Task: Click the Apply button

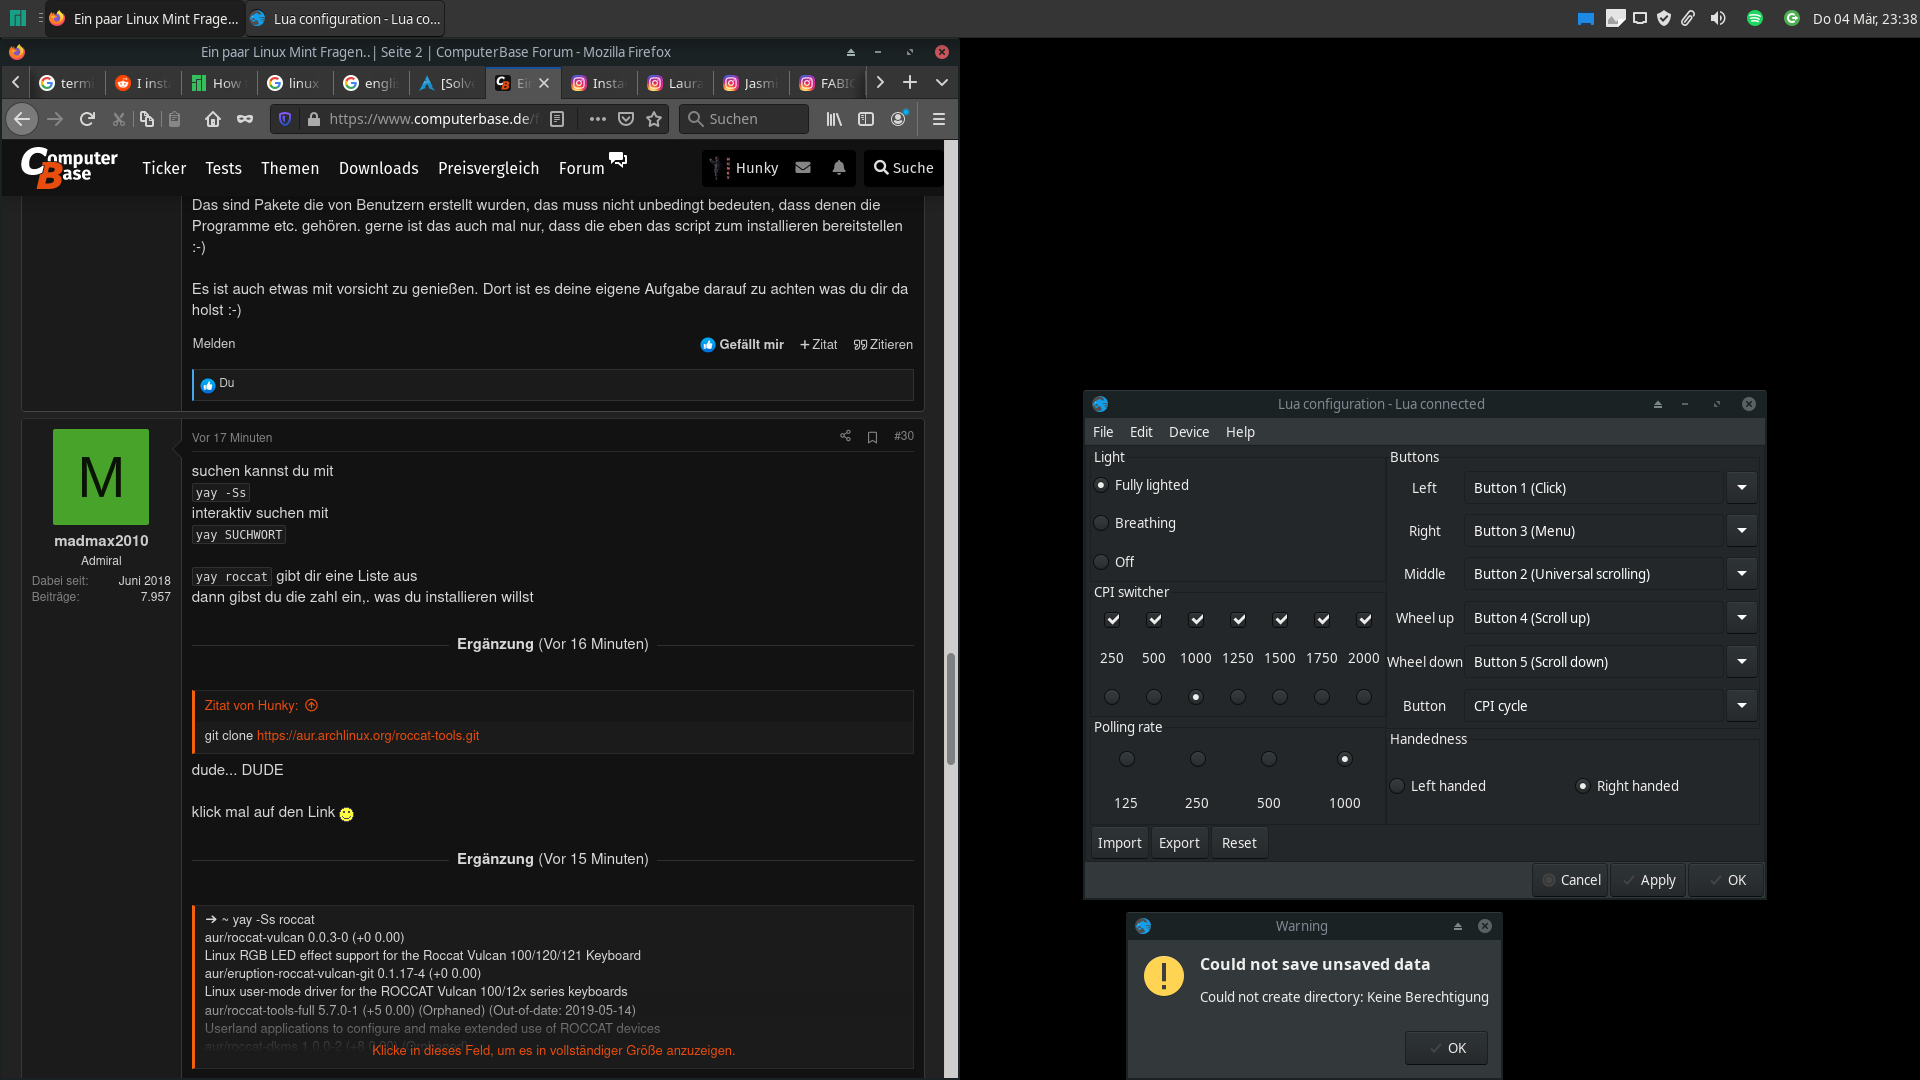Action: 1648,880
